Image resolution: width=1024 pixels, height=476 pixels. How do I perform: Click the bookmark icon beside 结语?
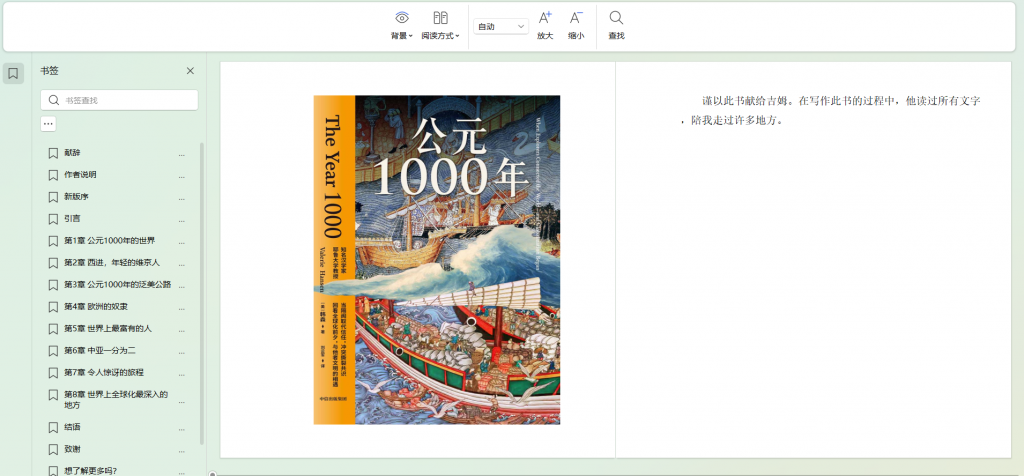point(53,427)
